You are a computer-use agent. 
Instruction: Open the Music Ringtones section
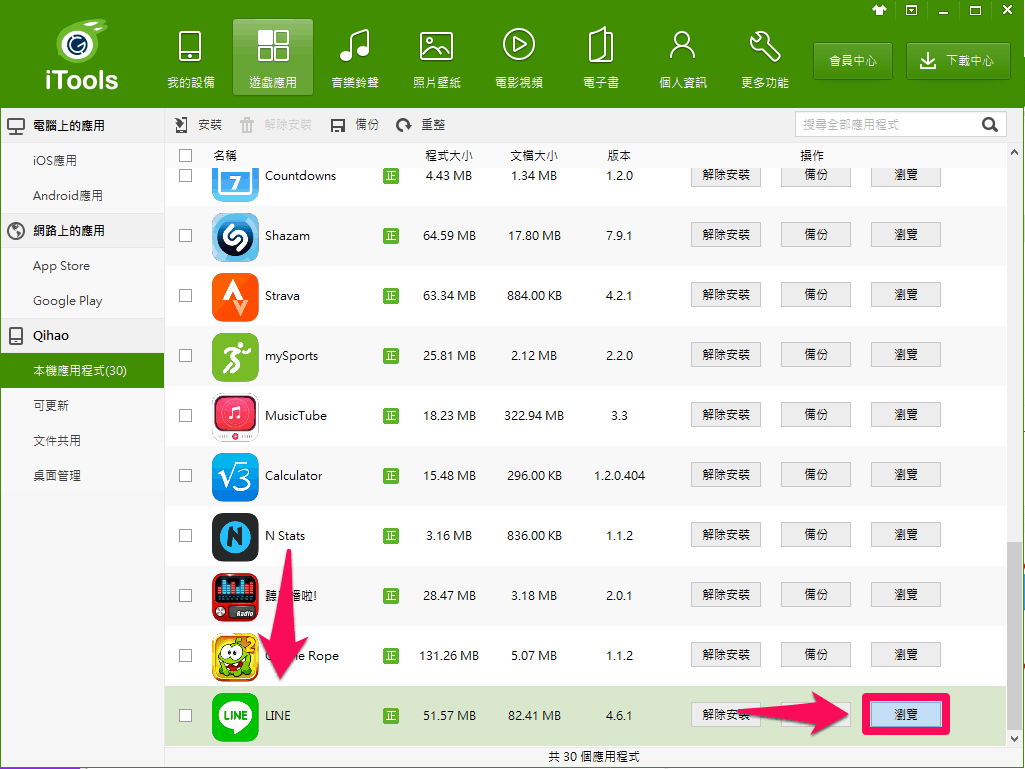click(355, 58)
